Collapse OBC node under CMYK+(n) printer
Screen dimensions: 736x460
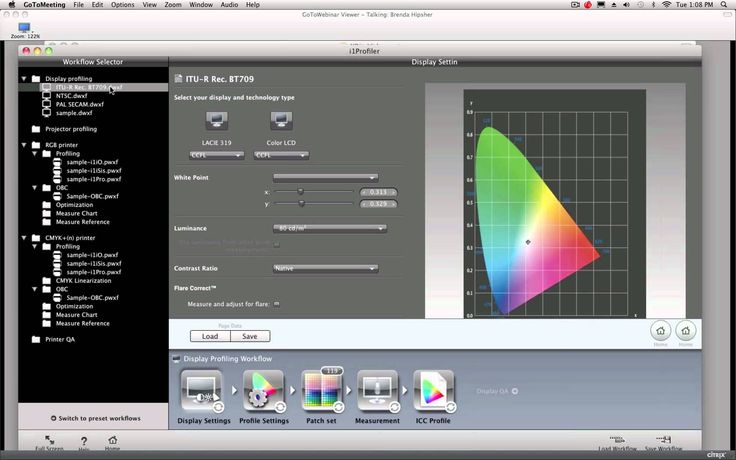pos(35,289)
